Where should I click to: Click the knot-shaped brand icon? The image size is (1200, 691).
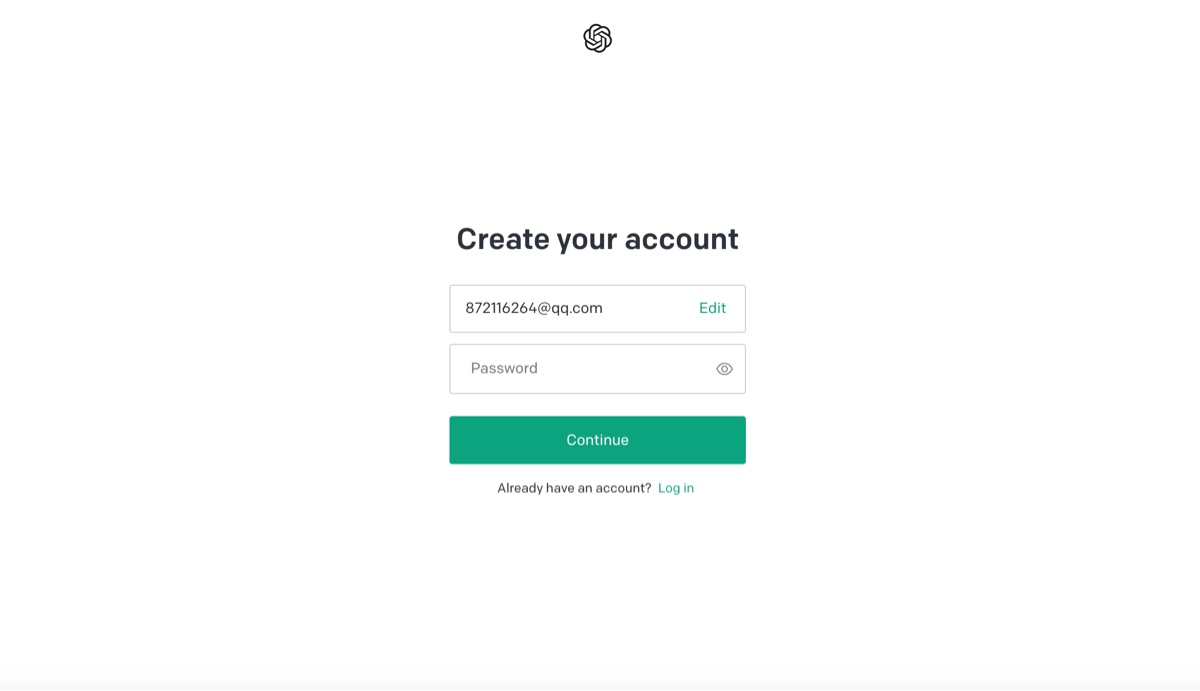597,38
